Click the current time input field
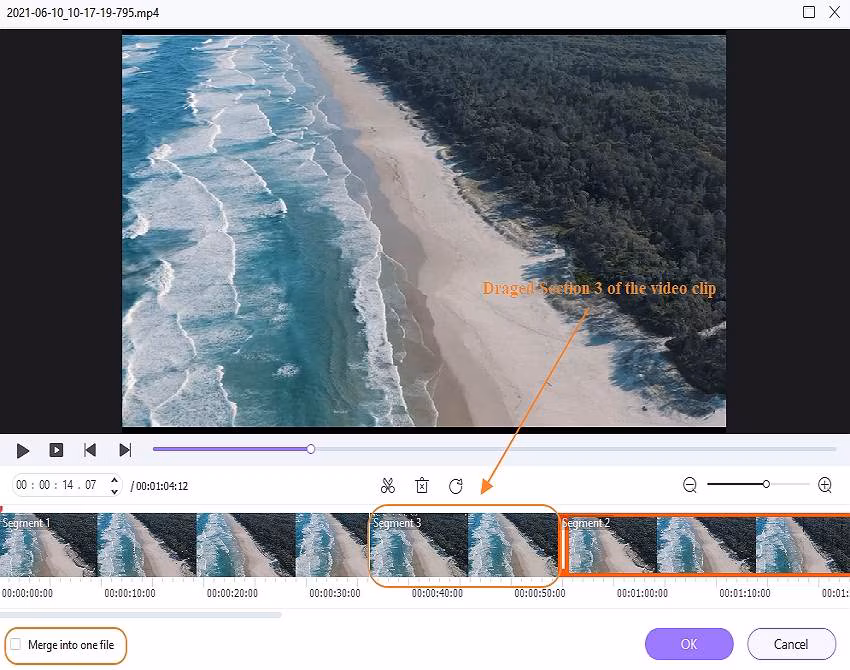Image resolution: width=850 pixels, height=670 pixels. (58, 485)
